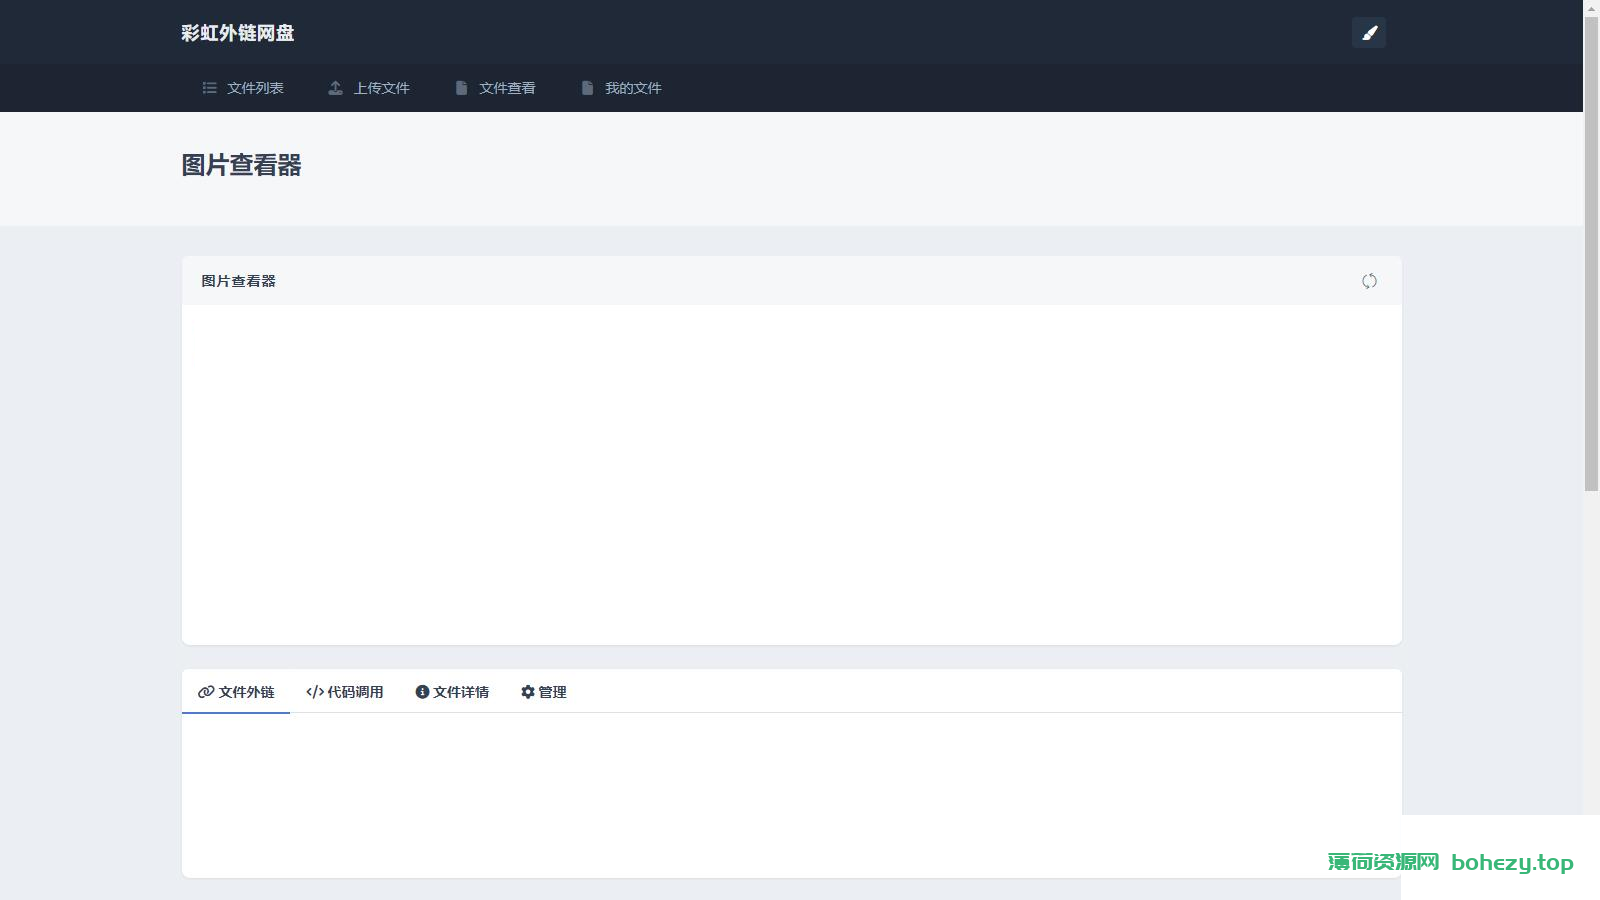Image resolution: width=1600 pixels, height=900 pixels.
Task: Click the document icon beside 我的文件
Action: [587, 88]
